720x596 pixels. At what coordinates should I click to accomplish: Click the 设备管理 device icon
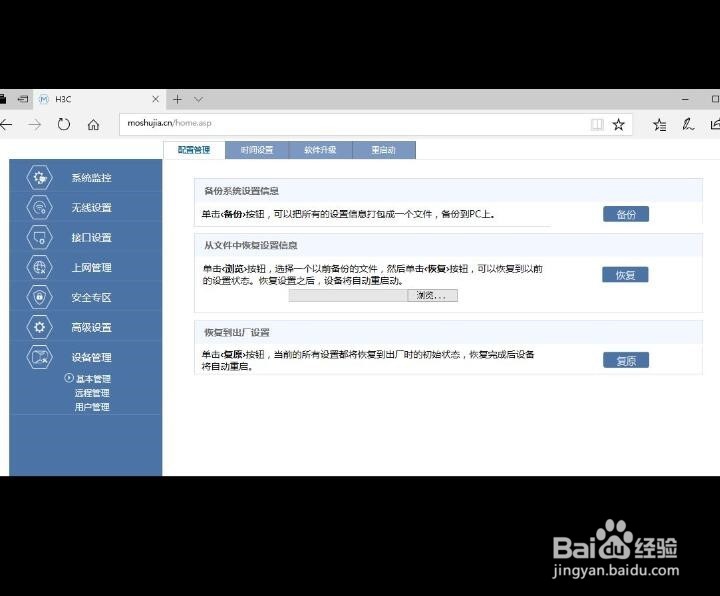point(39,357)
